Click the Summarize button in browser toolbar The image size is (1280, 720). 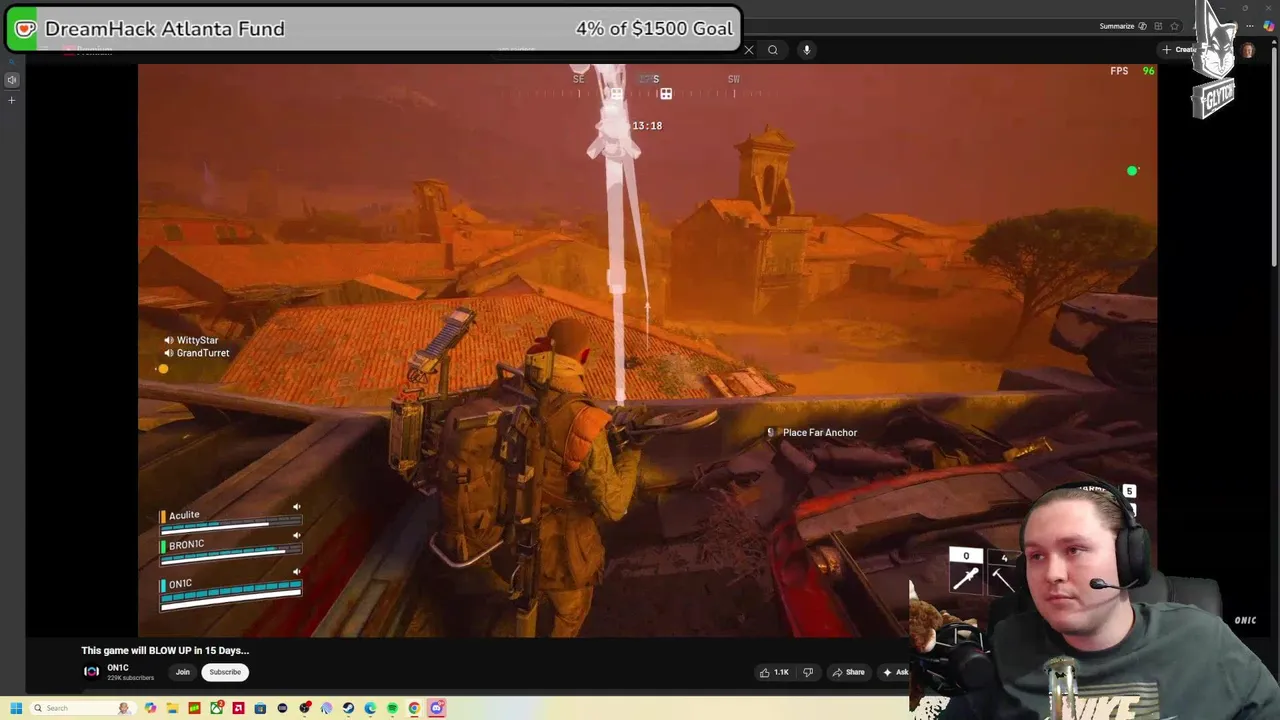click(1122, 26)
